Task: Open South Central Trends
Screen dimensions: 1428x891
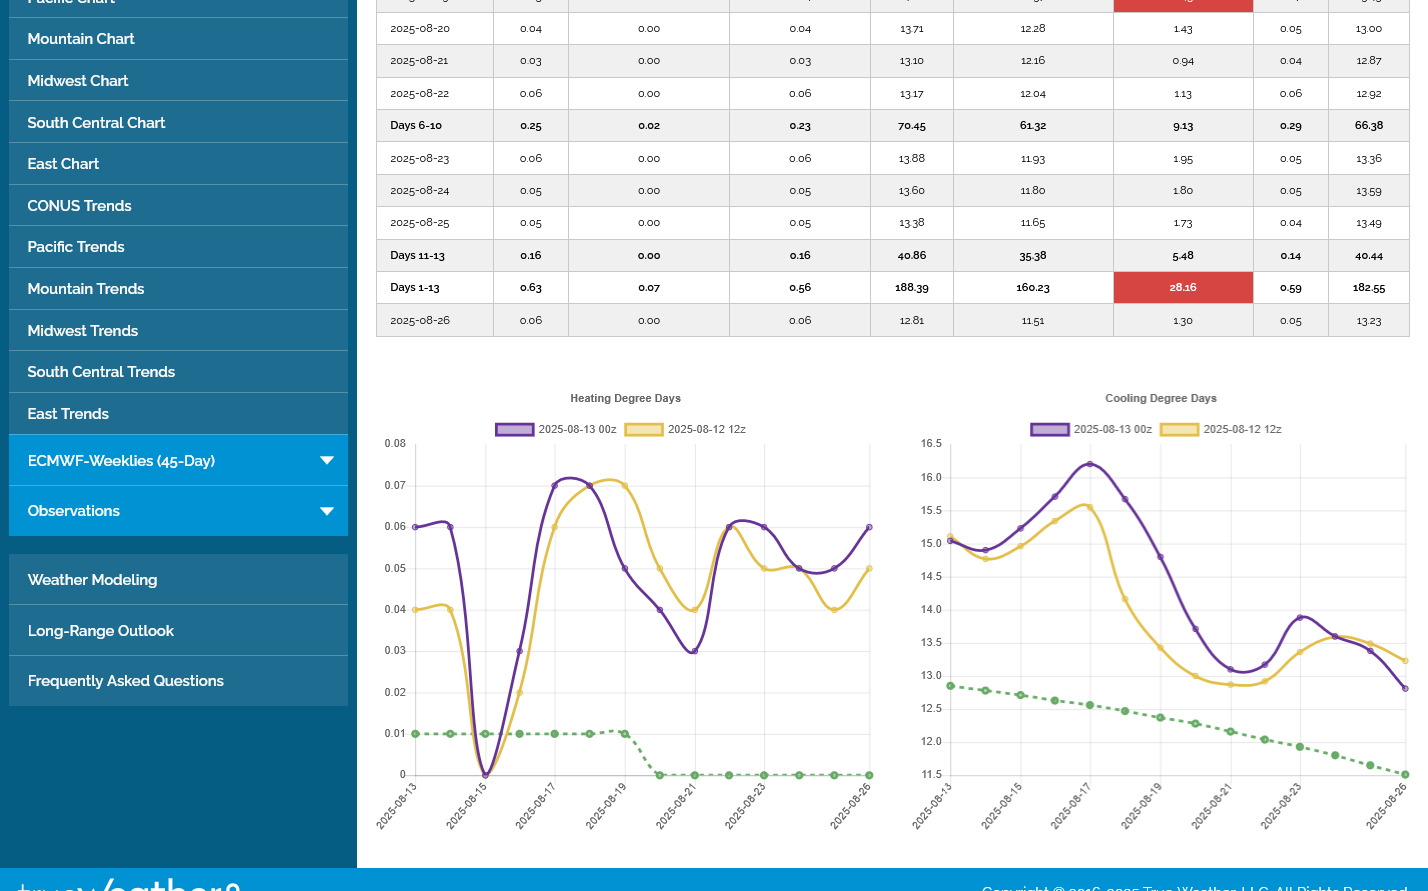Action: pyautogui.click(x=101, y=372)
